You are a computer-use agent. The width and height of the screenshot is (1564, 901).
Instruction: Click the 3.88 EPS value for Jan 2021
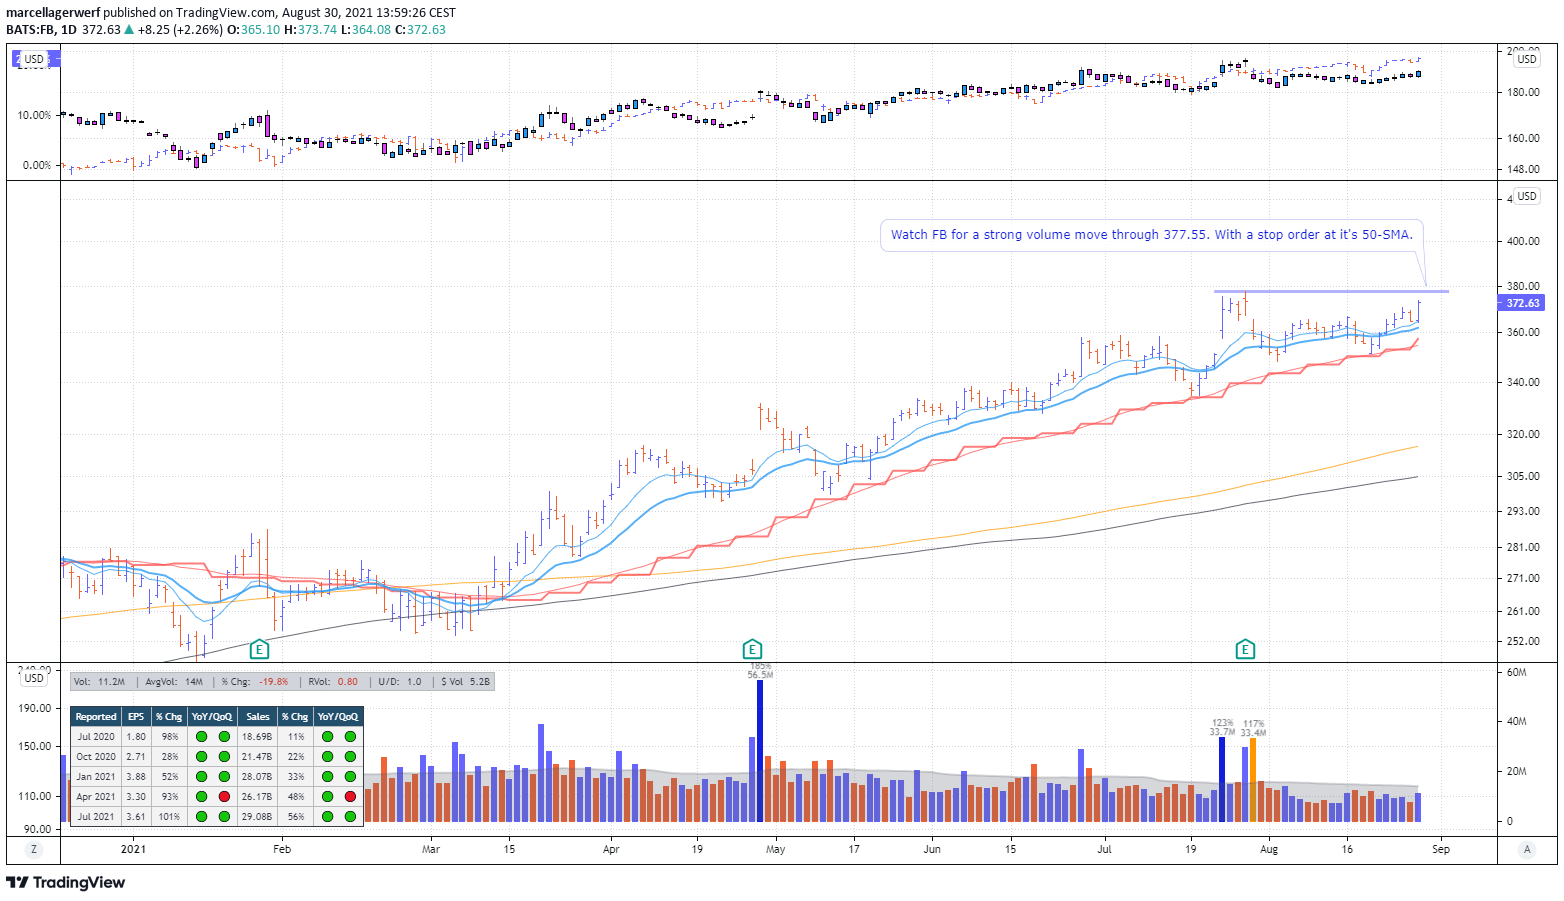[x=135, y=776]
